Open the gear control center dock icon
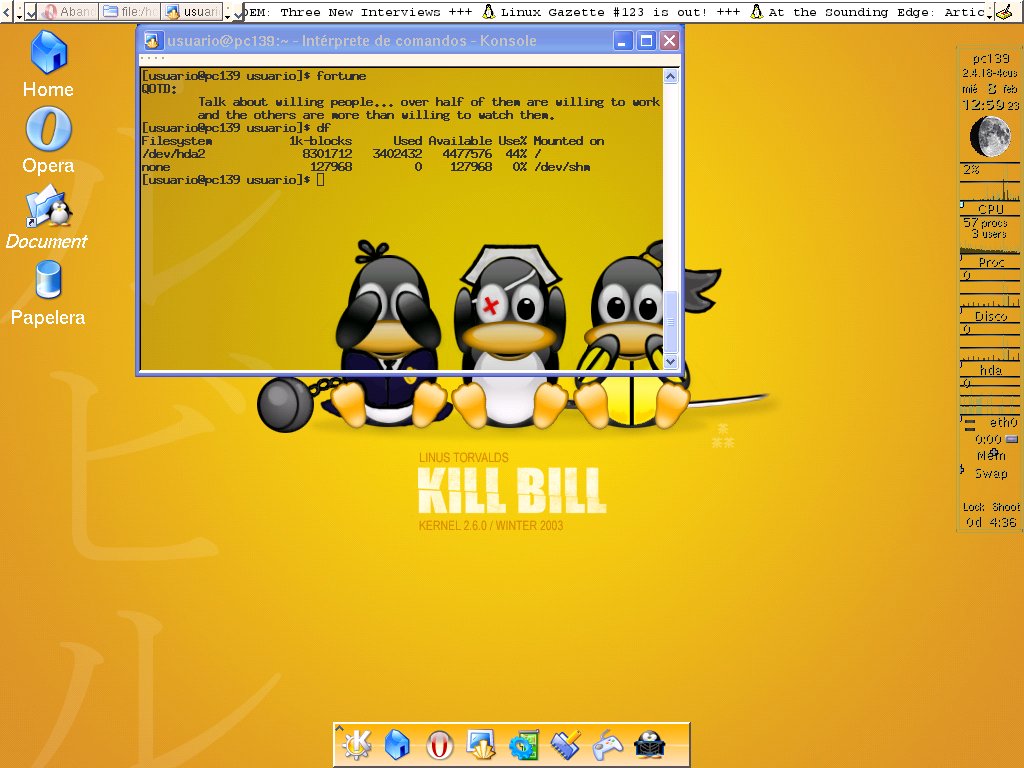Image resolution: width=1024 pixels, height=768 pixels. click(524, 744)
